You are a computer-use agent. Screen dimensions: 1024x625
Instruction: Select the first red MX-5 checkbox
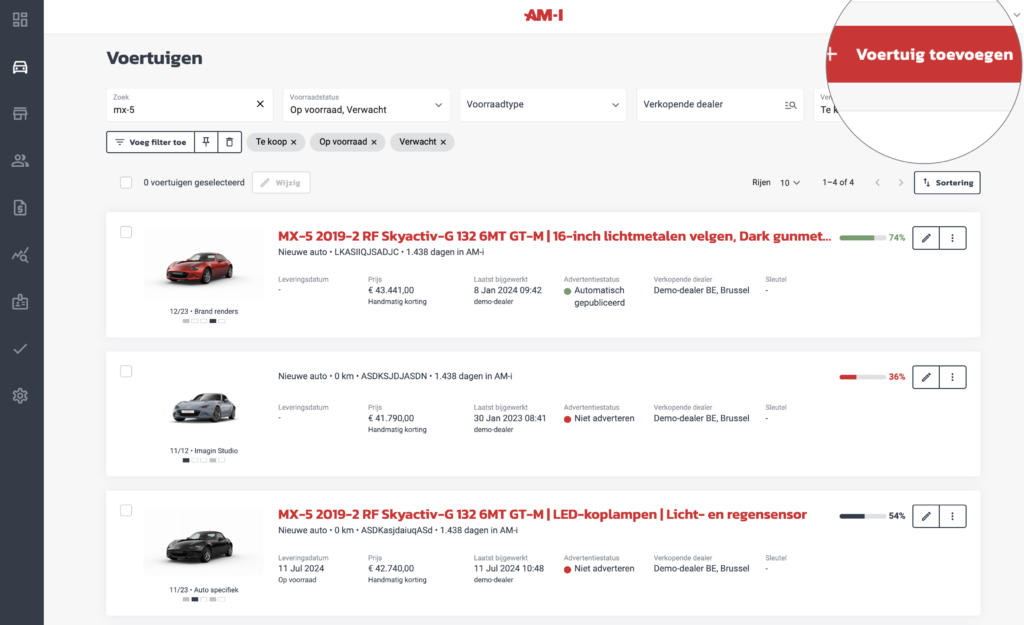[126, 232]
